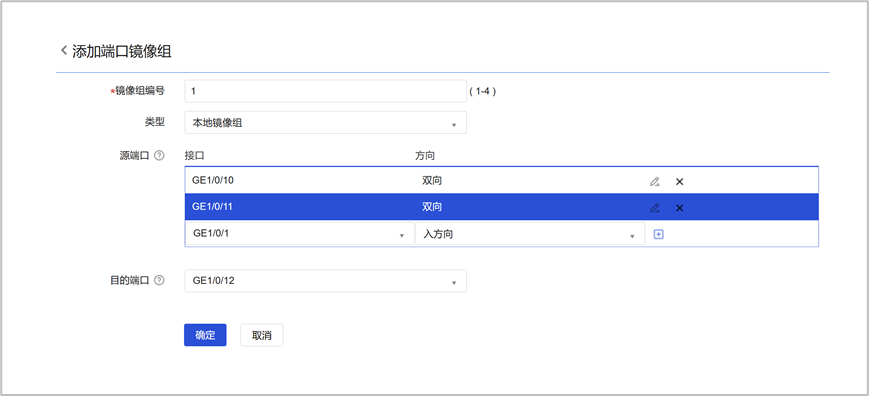Delete the GE1/0/10 source port row
The image size is (869, 396).
[679, 181]
